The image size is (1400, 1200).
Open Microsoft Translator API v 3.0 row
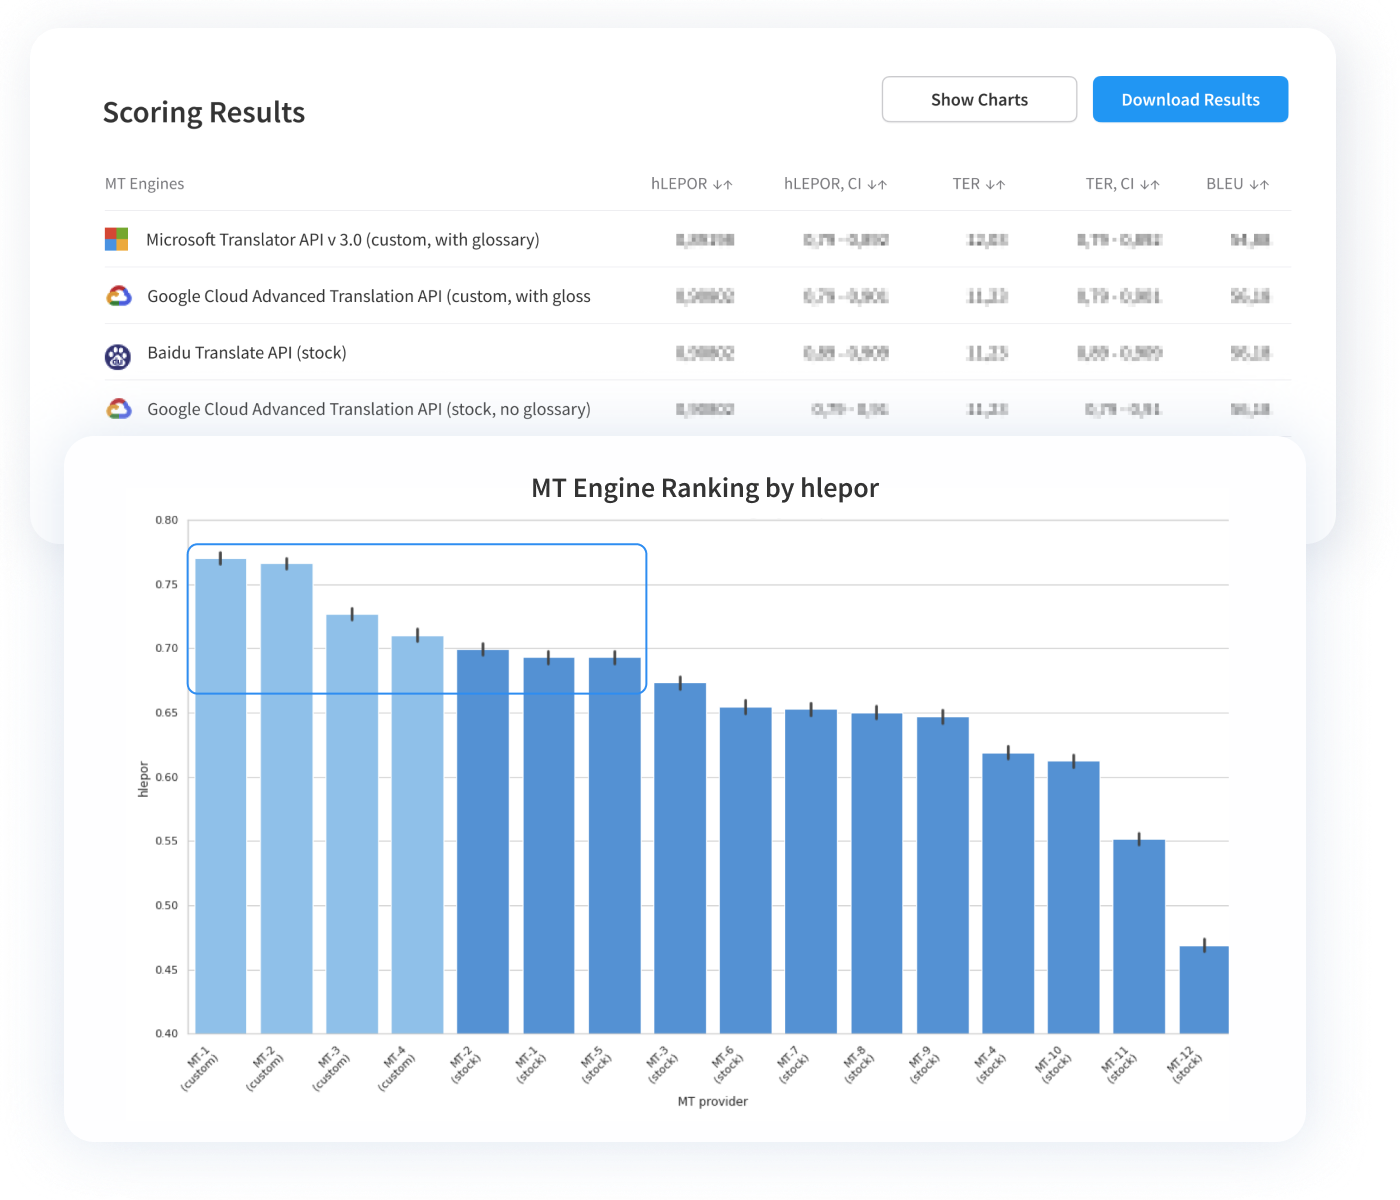[x=342, y=240]
